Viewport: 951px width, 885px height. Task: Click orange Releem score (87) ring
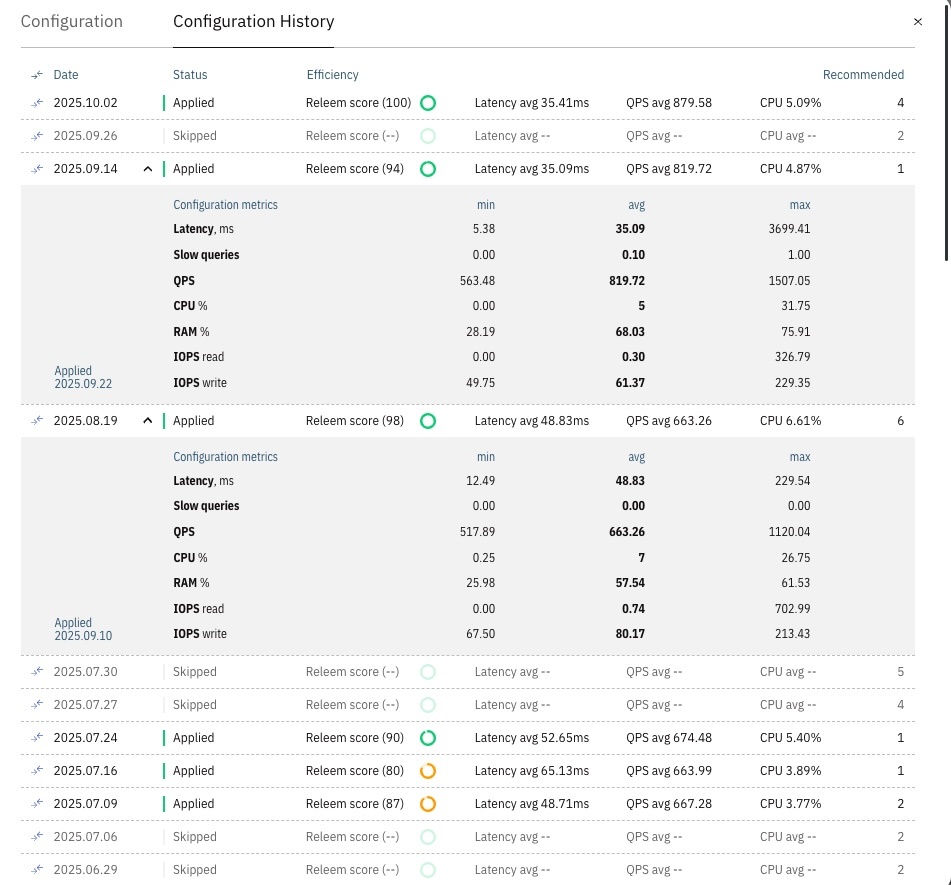428,804
